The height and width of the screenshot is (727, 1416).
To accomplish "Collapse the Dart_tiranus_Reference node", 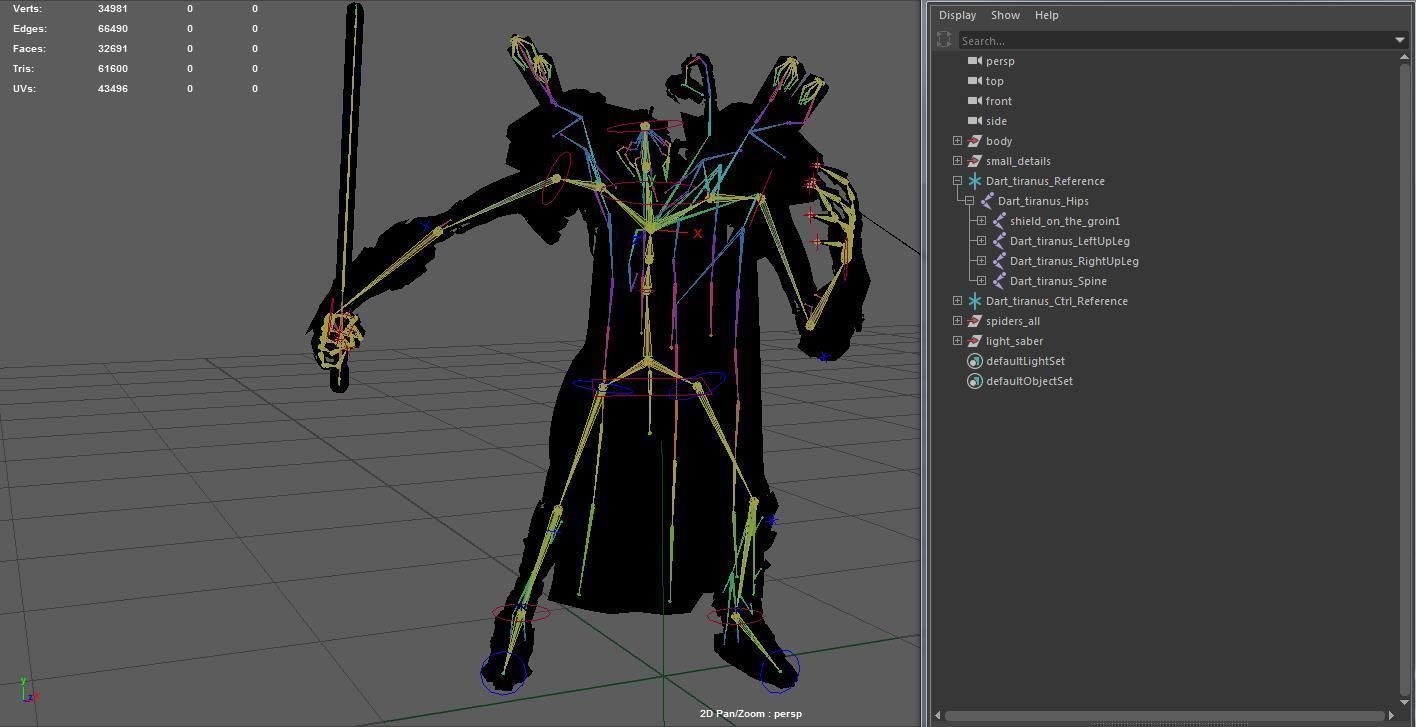I will click(957, 181).
